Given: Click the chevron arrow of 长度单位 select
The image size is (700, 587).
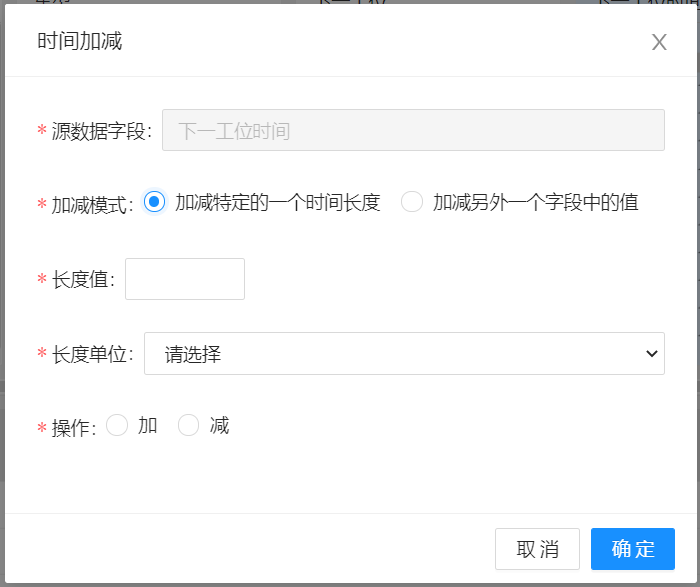Looking at the screenshot, I should pyautogui.click(x=651, y=354).
